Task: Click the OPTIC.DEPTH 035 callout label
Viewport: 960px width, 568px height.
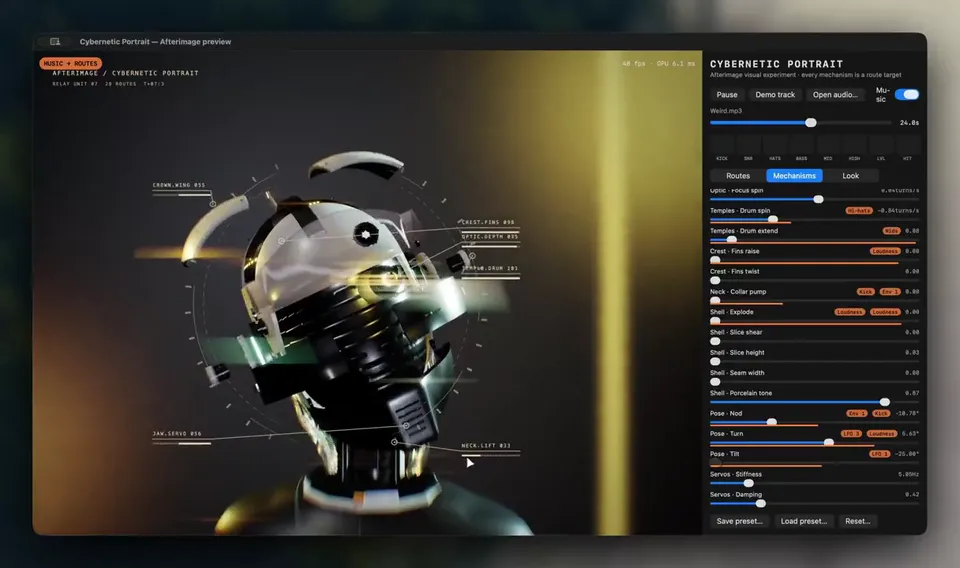Action: pos(490,236)
